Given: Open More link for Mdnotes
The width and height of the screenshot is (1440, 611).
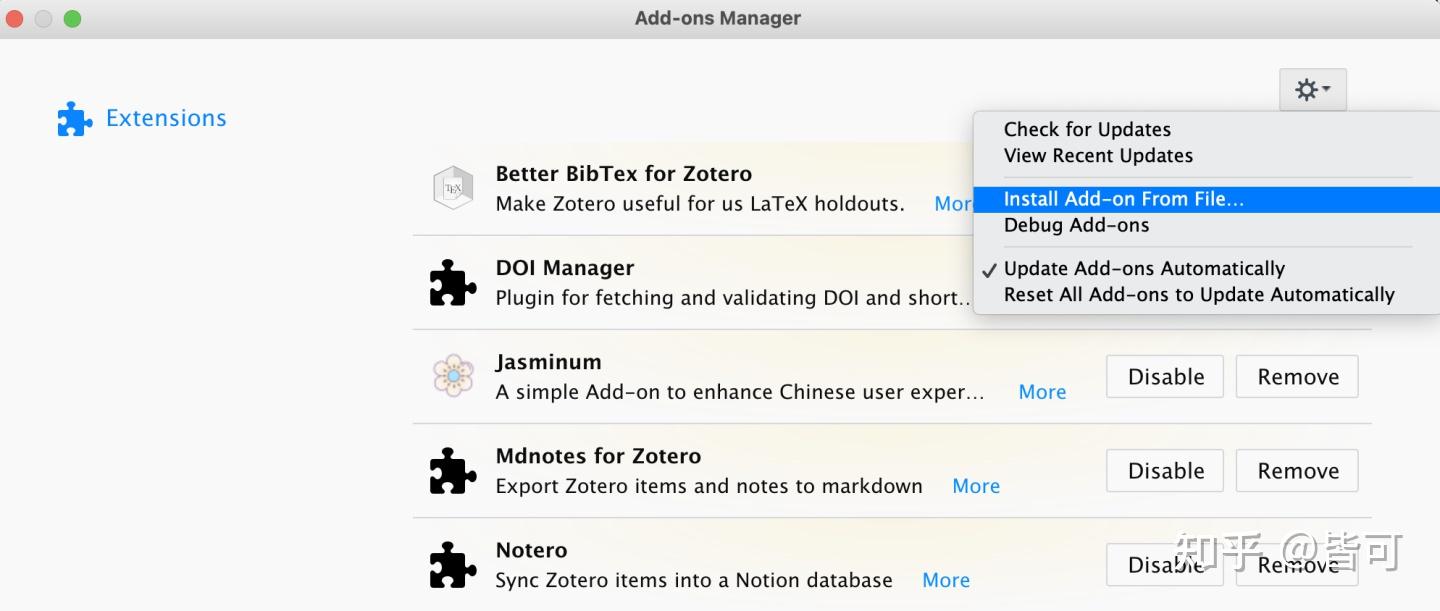Looking at the screenshot, I should click(976, 486).
